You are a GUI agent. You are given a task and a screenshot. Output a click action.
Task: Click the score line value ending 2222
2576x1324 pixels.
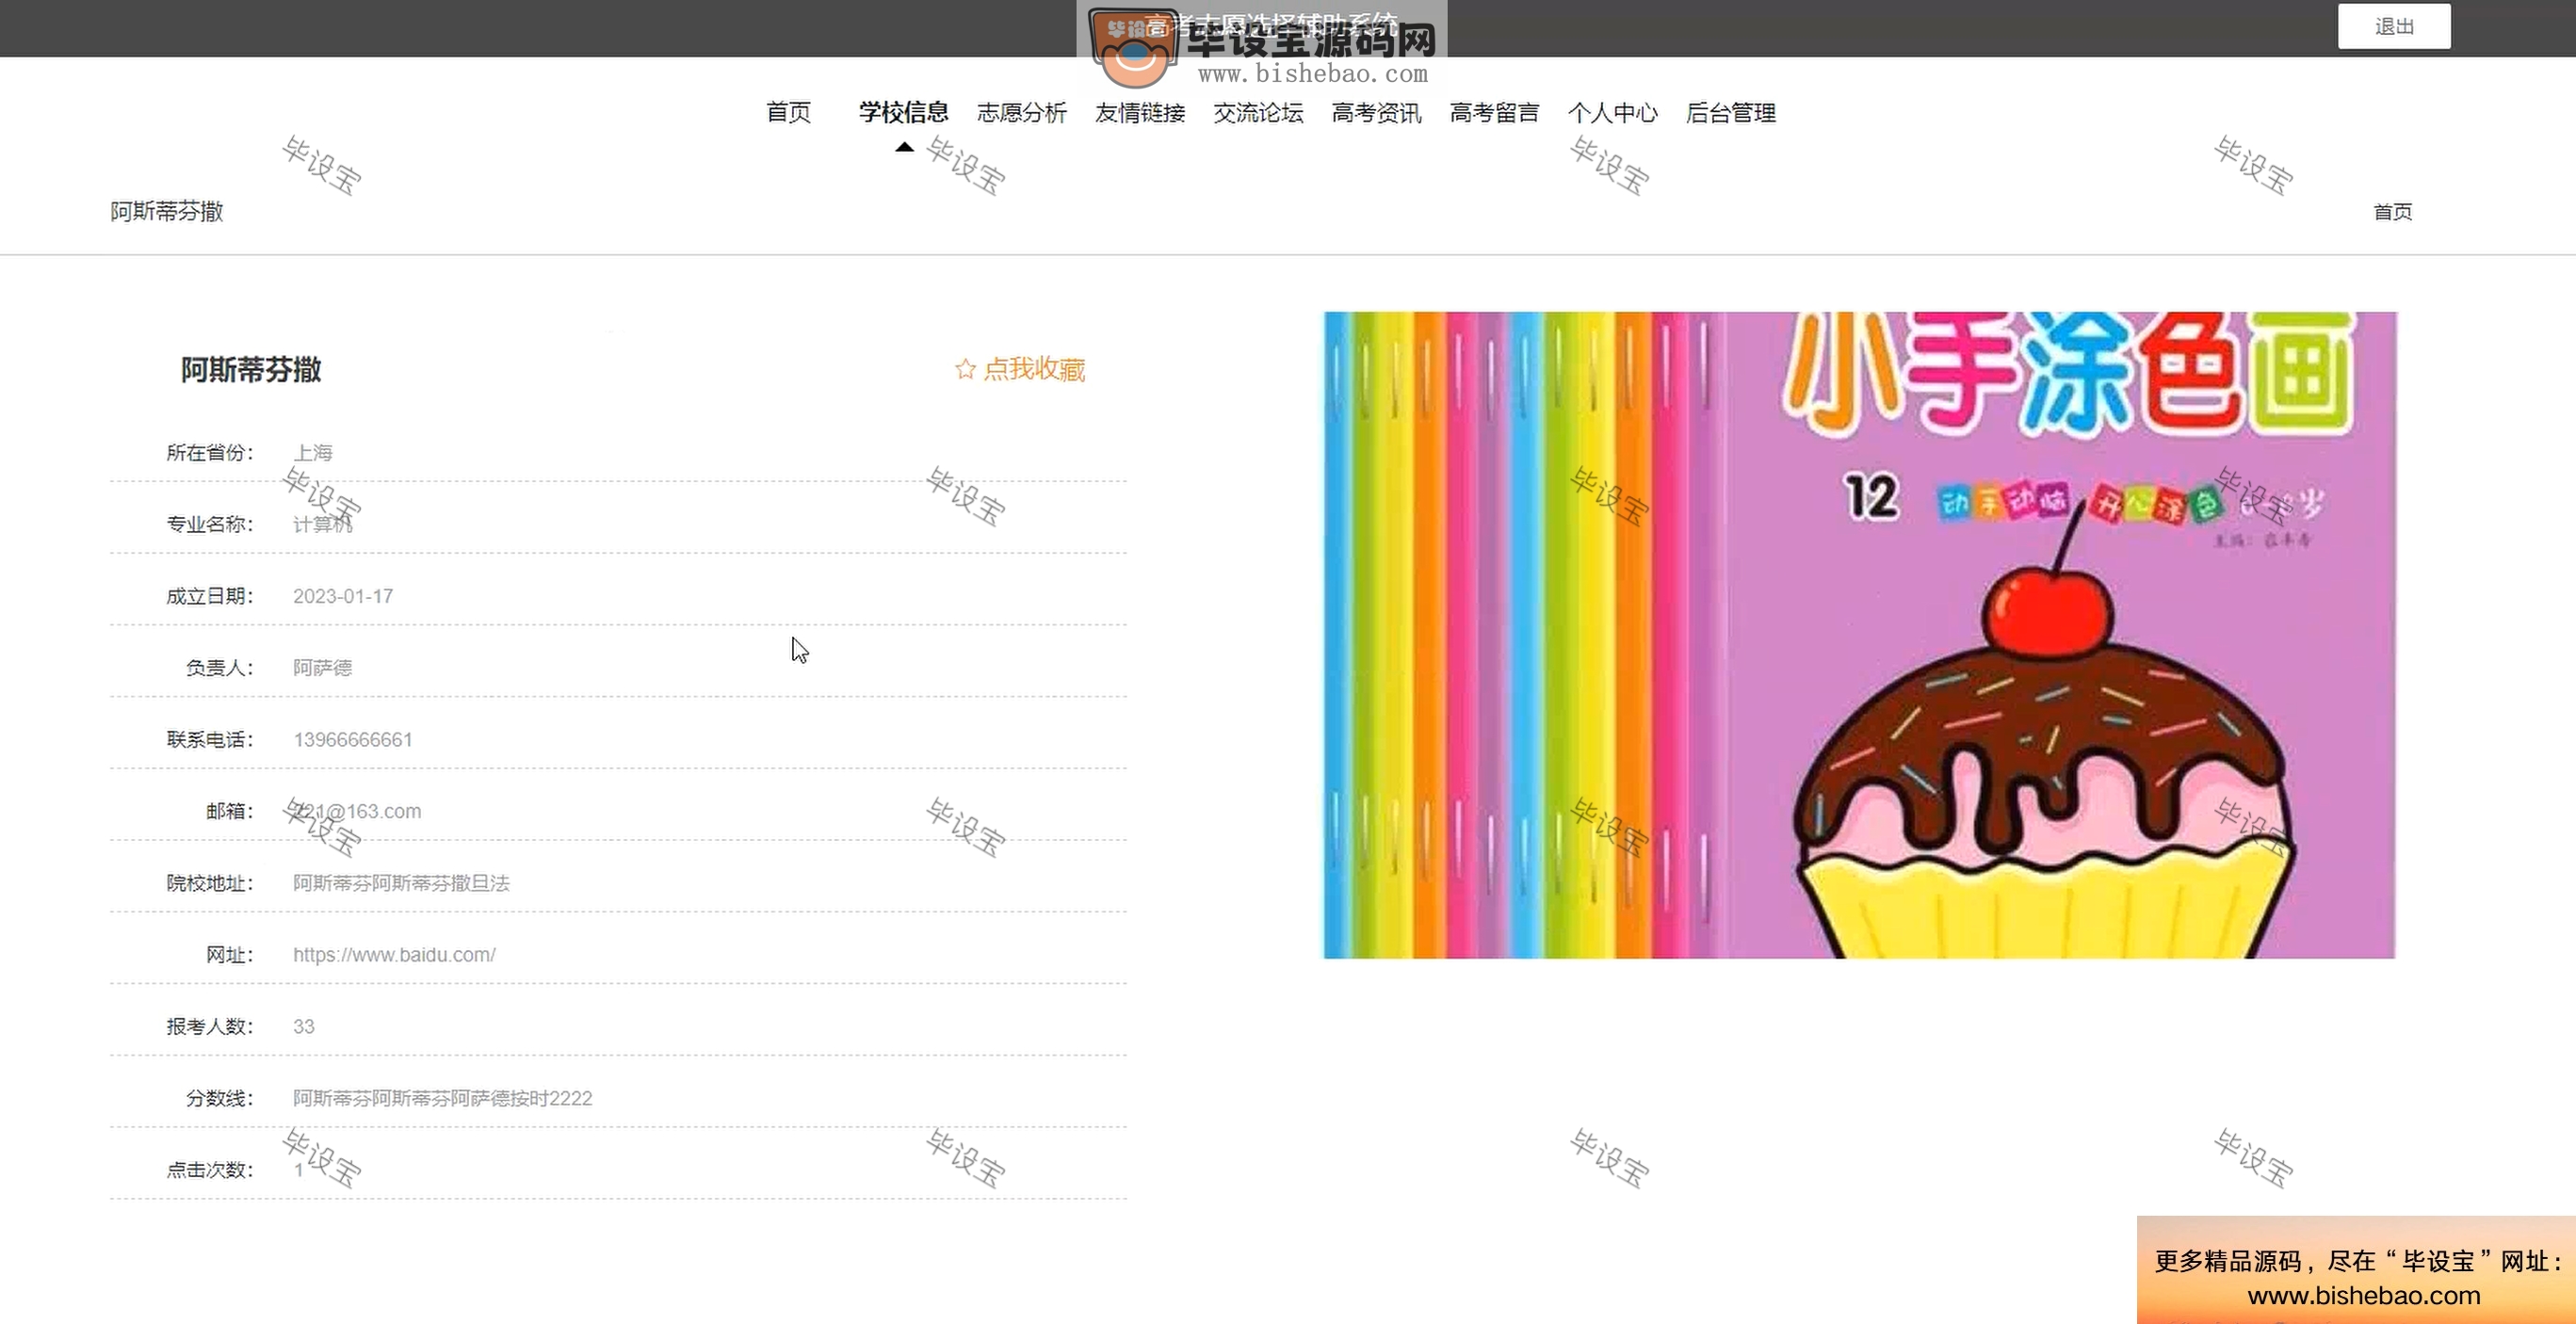click(x=443, y=1098)
